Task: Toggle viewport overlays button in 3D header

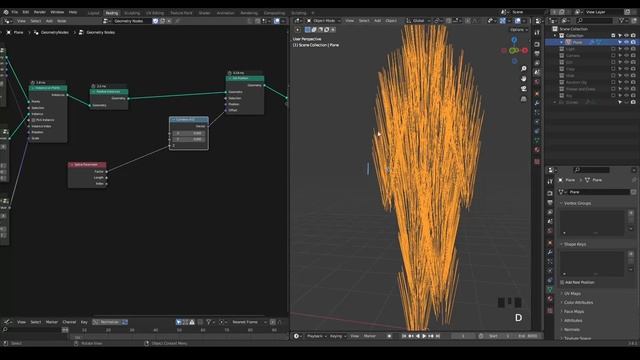Action: pos(518,20)
